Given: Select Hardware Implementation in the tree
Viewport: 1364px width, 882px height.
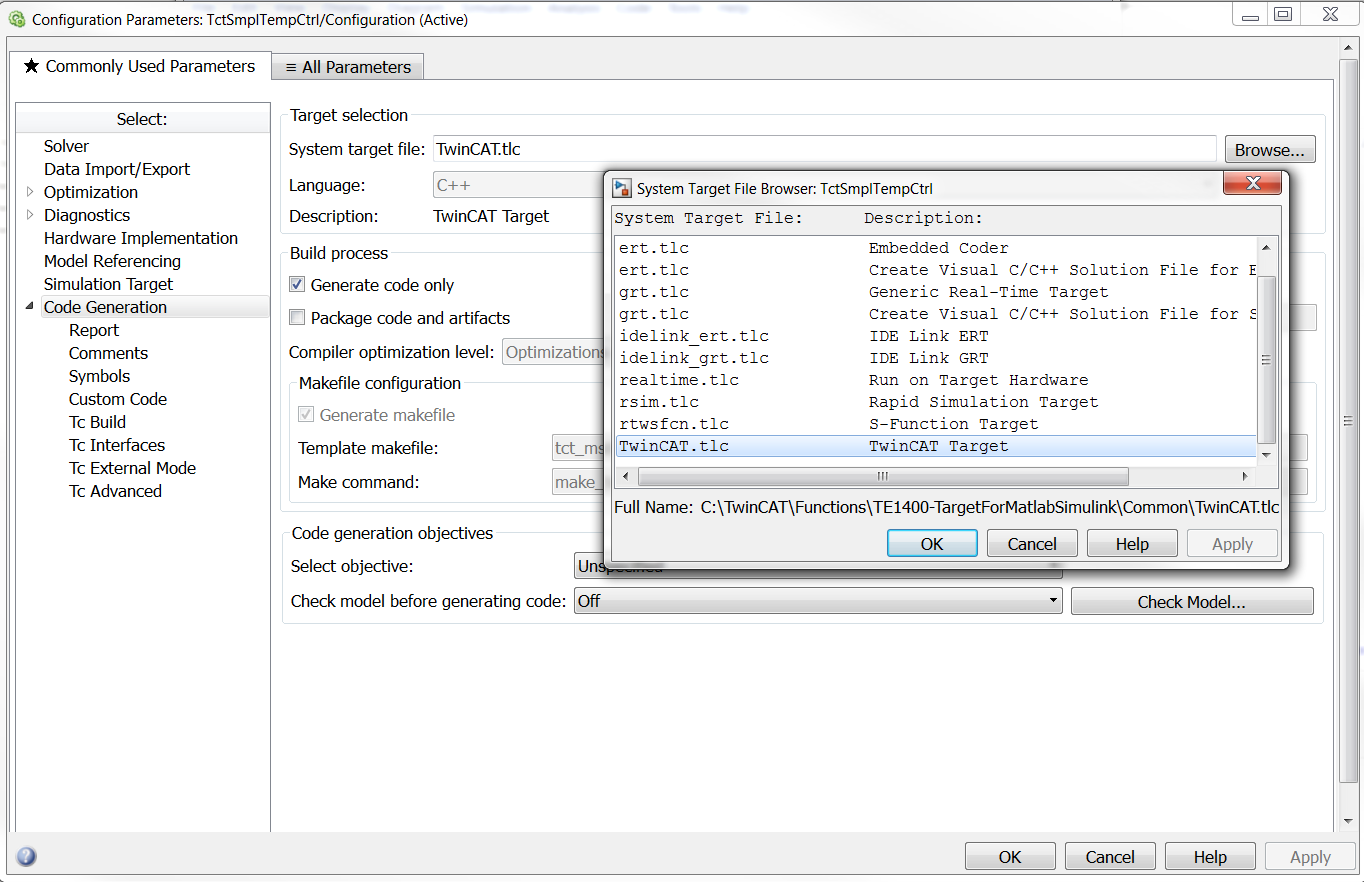Looking at the screenshot, I should [x=141, y=238].
